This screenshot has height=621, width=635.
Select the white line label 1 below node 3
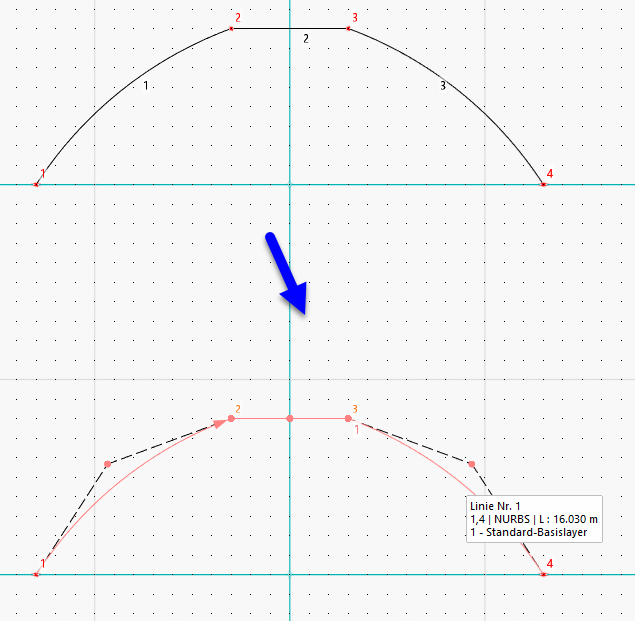click(x=357, y=430)
